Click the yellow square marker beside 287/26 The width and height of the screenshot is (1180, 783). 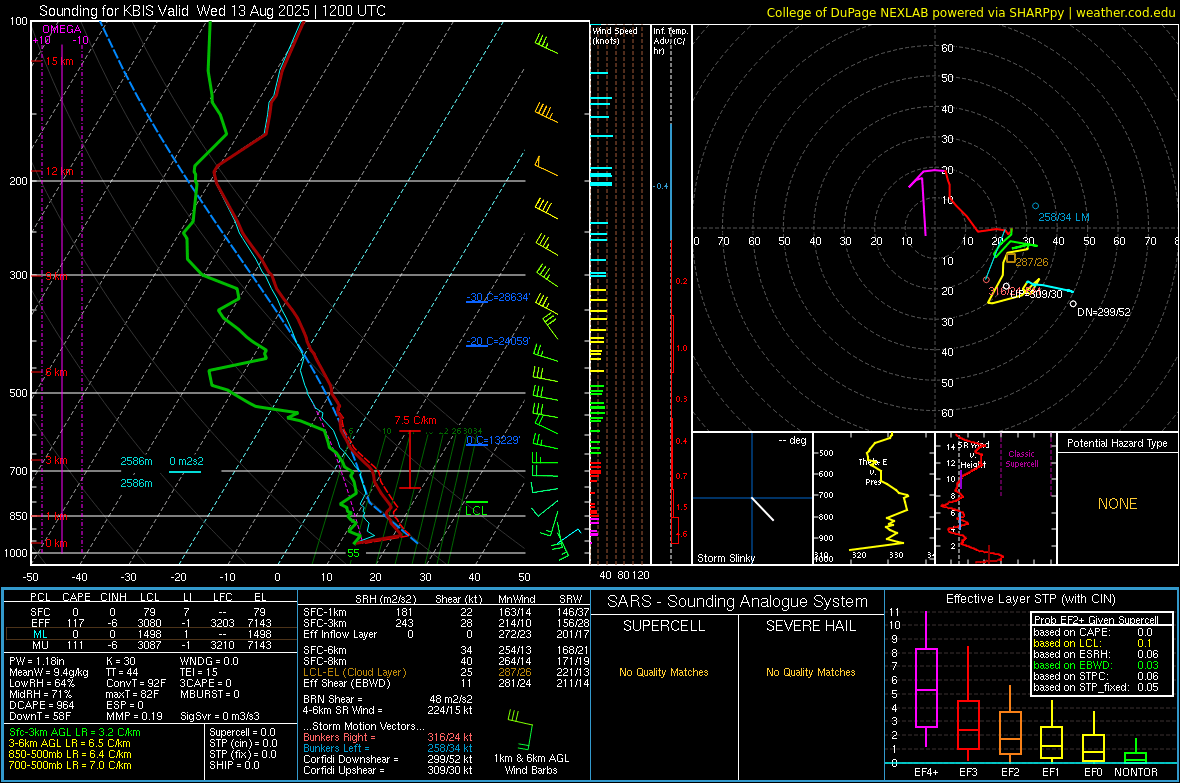(x=1011, y=257)
